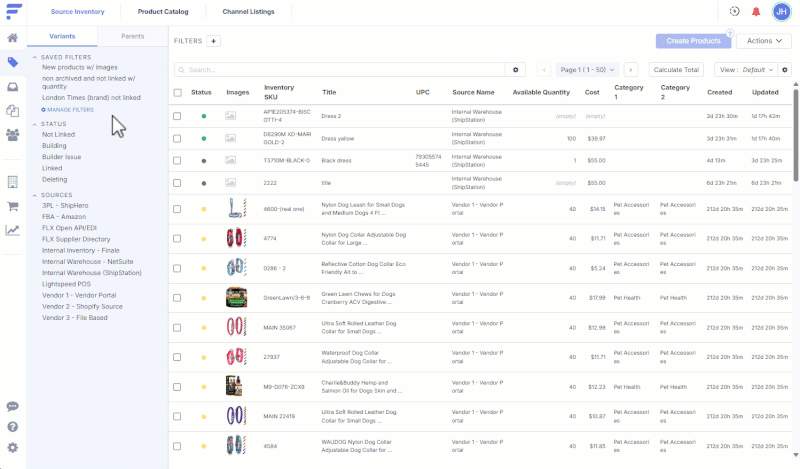This screenshot has width=800, height=469.
Task: Open the help question mark sidebar icon
Action: click(x=12, y=427)
